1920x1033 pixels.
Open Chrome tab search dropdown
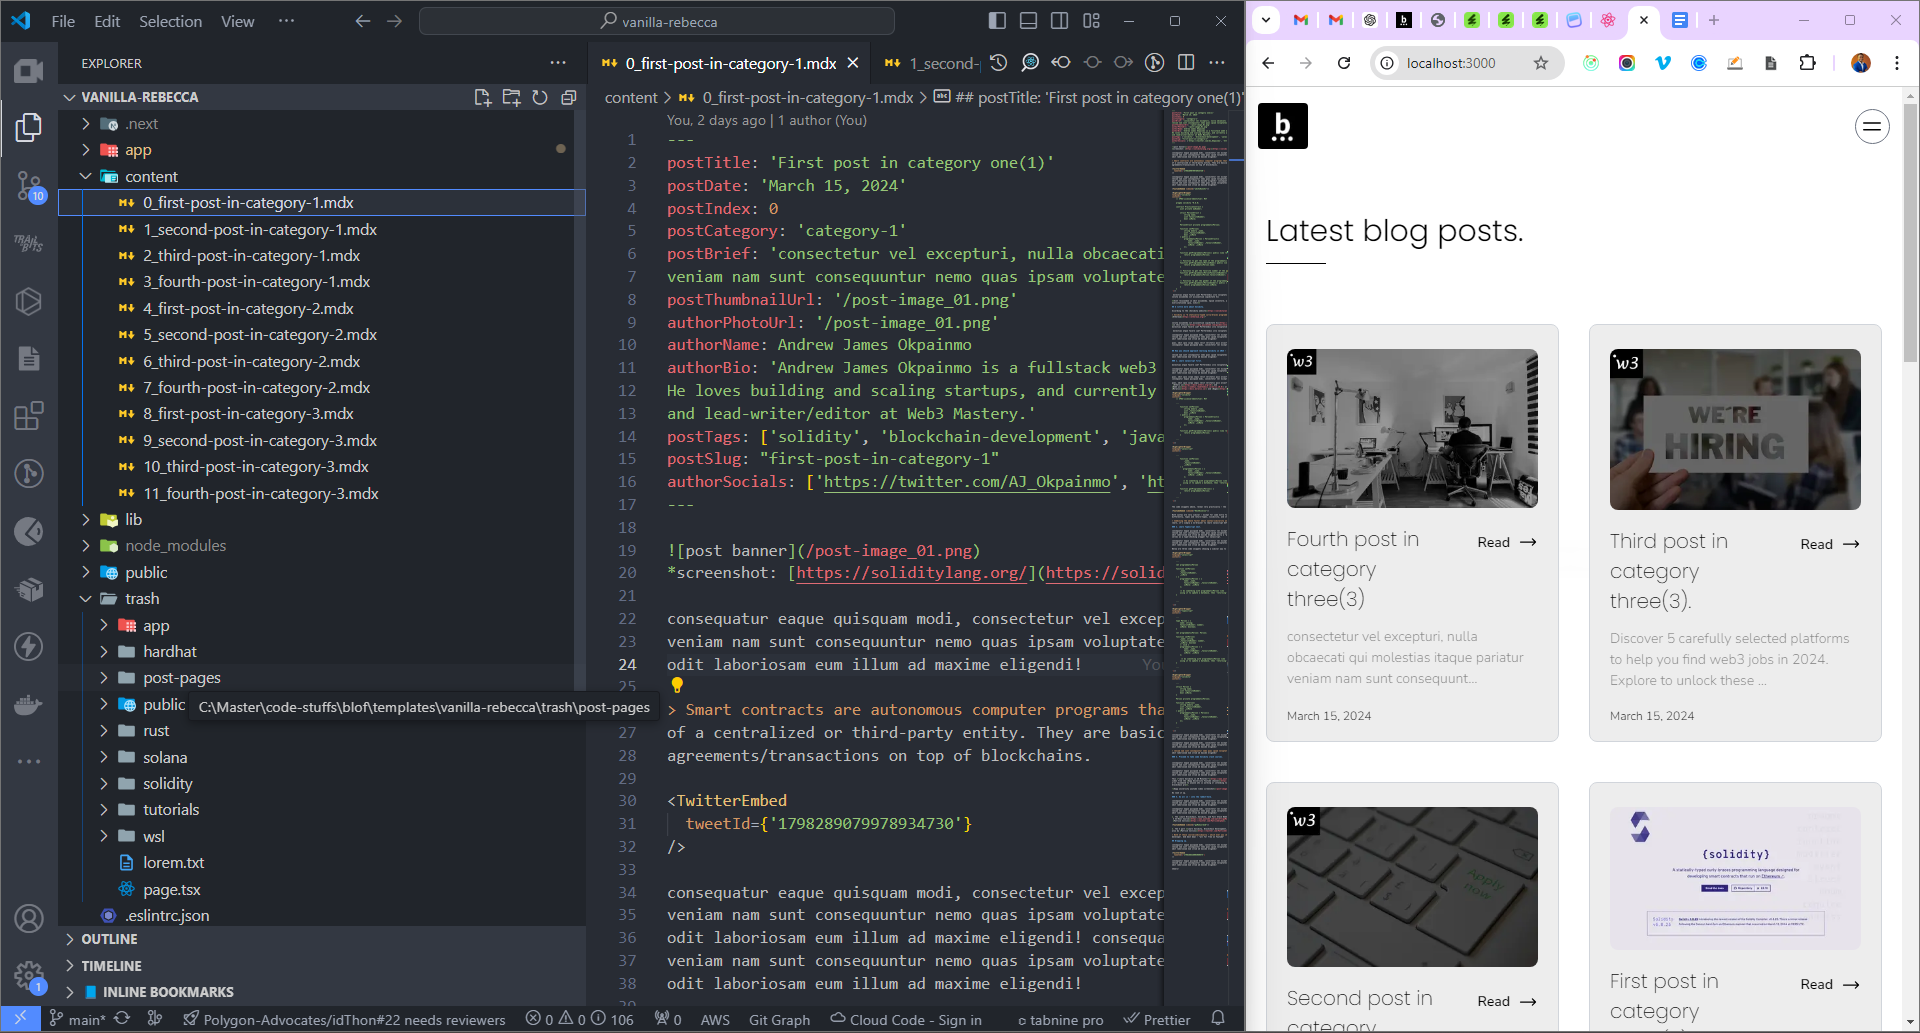click(1266, 20)
